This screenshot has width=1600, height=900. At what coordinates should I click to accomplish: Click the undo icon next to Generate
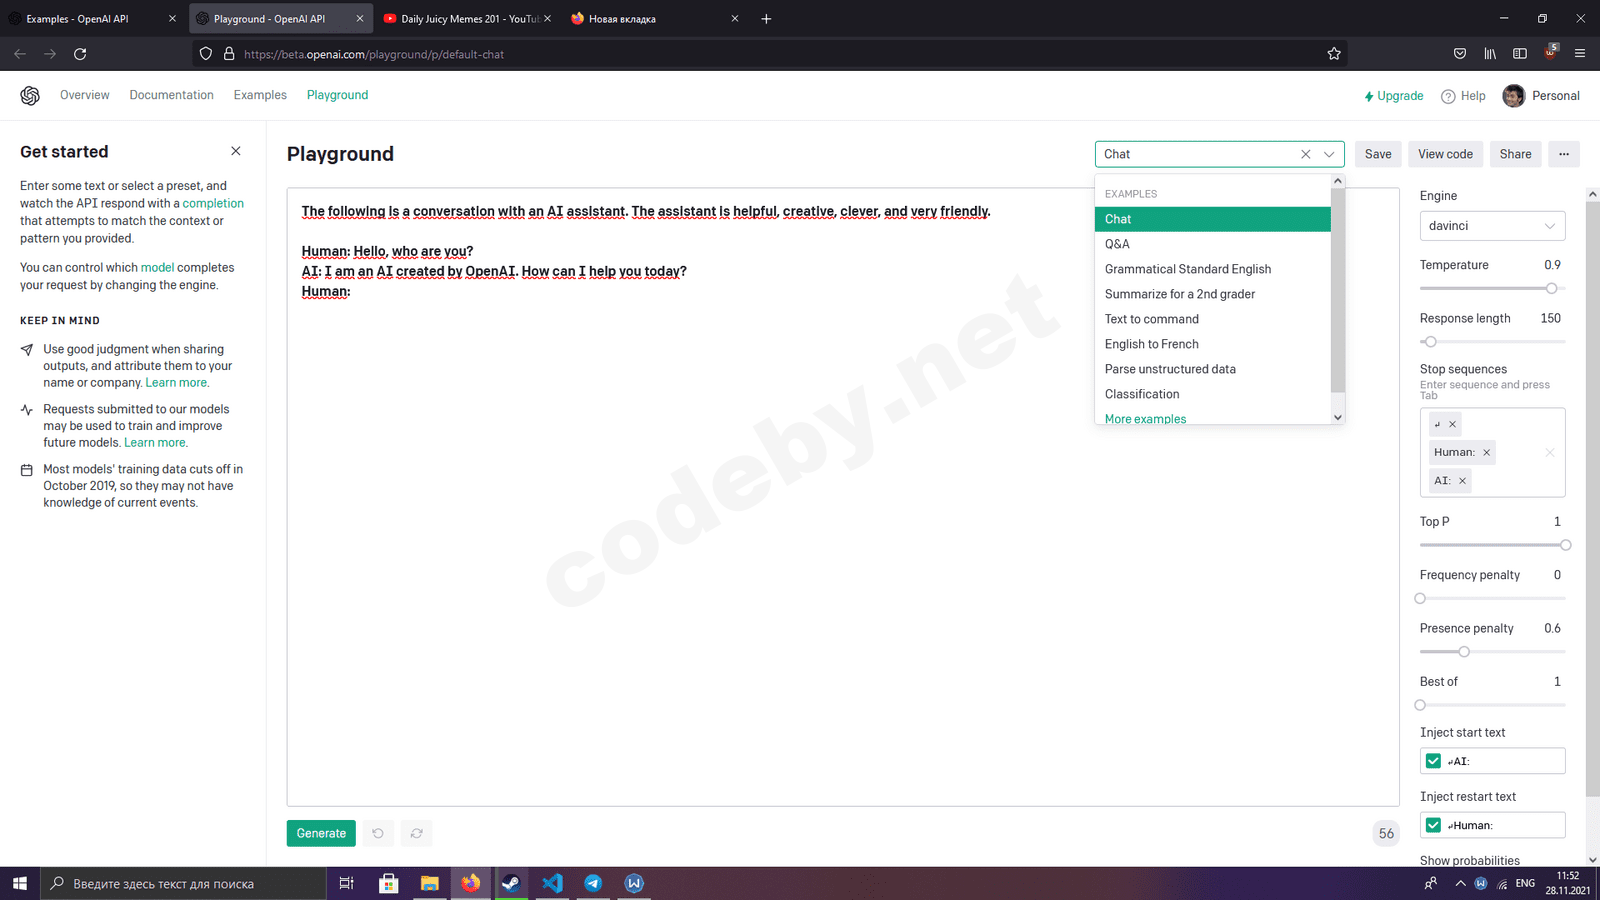[377, 833]
